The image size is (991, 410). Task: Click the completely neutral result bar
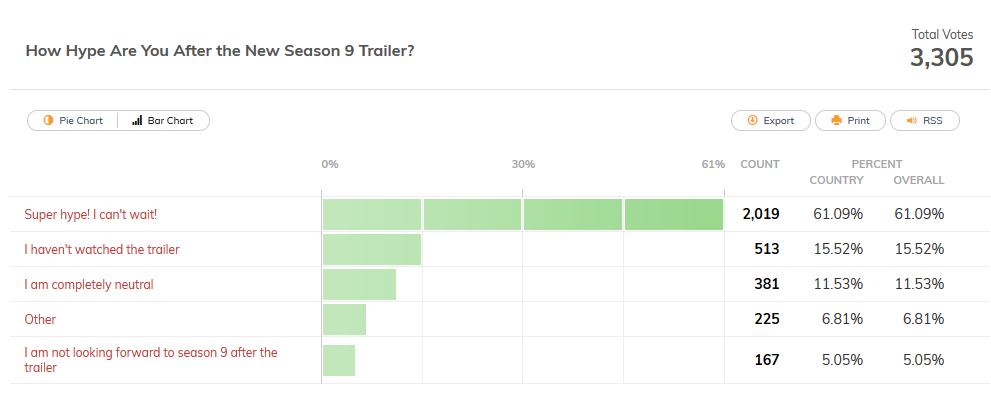click(359, 284)
